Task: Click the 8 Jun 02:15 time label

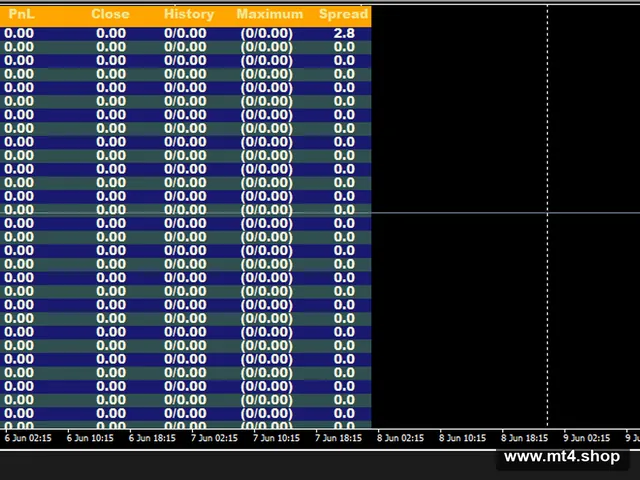Action: pos(400,438)
